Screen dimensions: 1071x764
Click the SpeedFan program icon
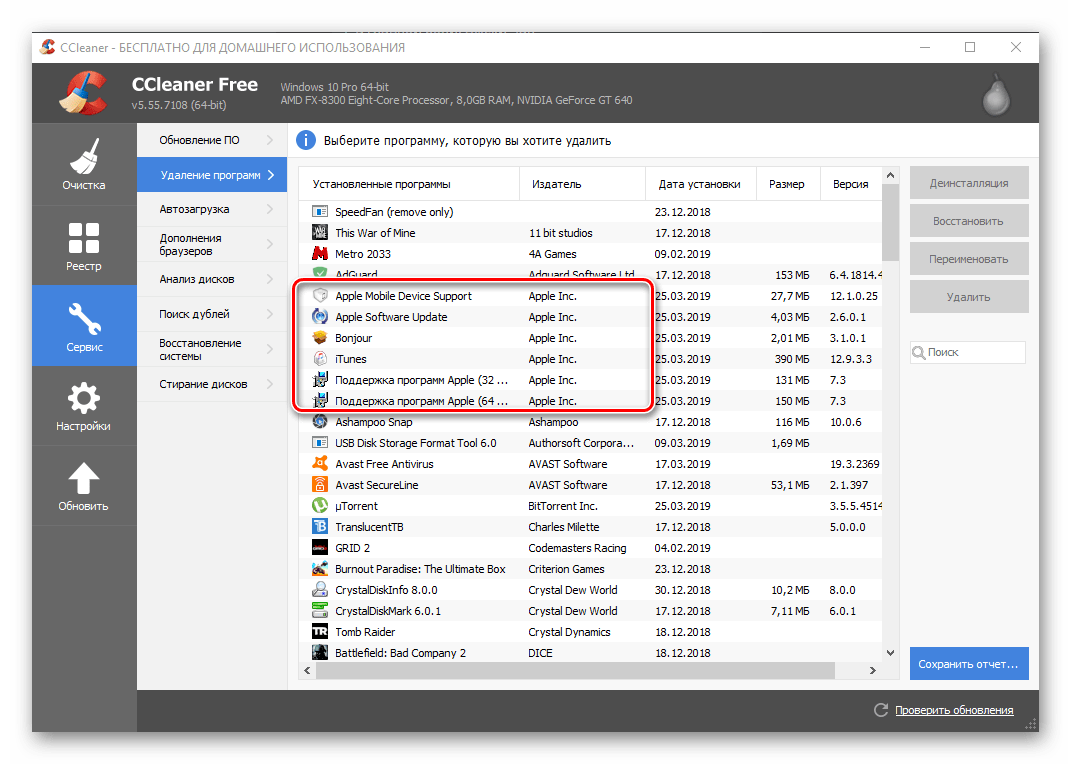(320, 212)
